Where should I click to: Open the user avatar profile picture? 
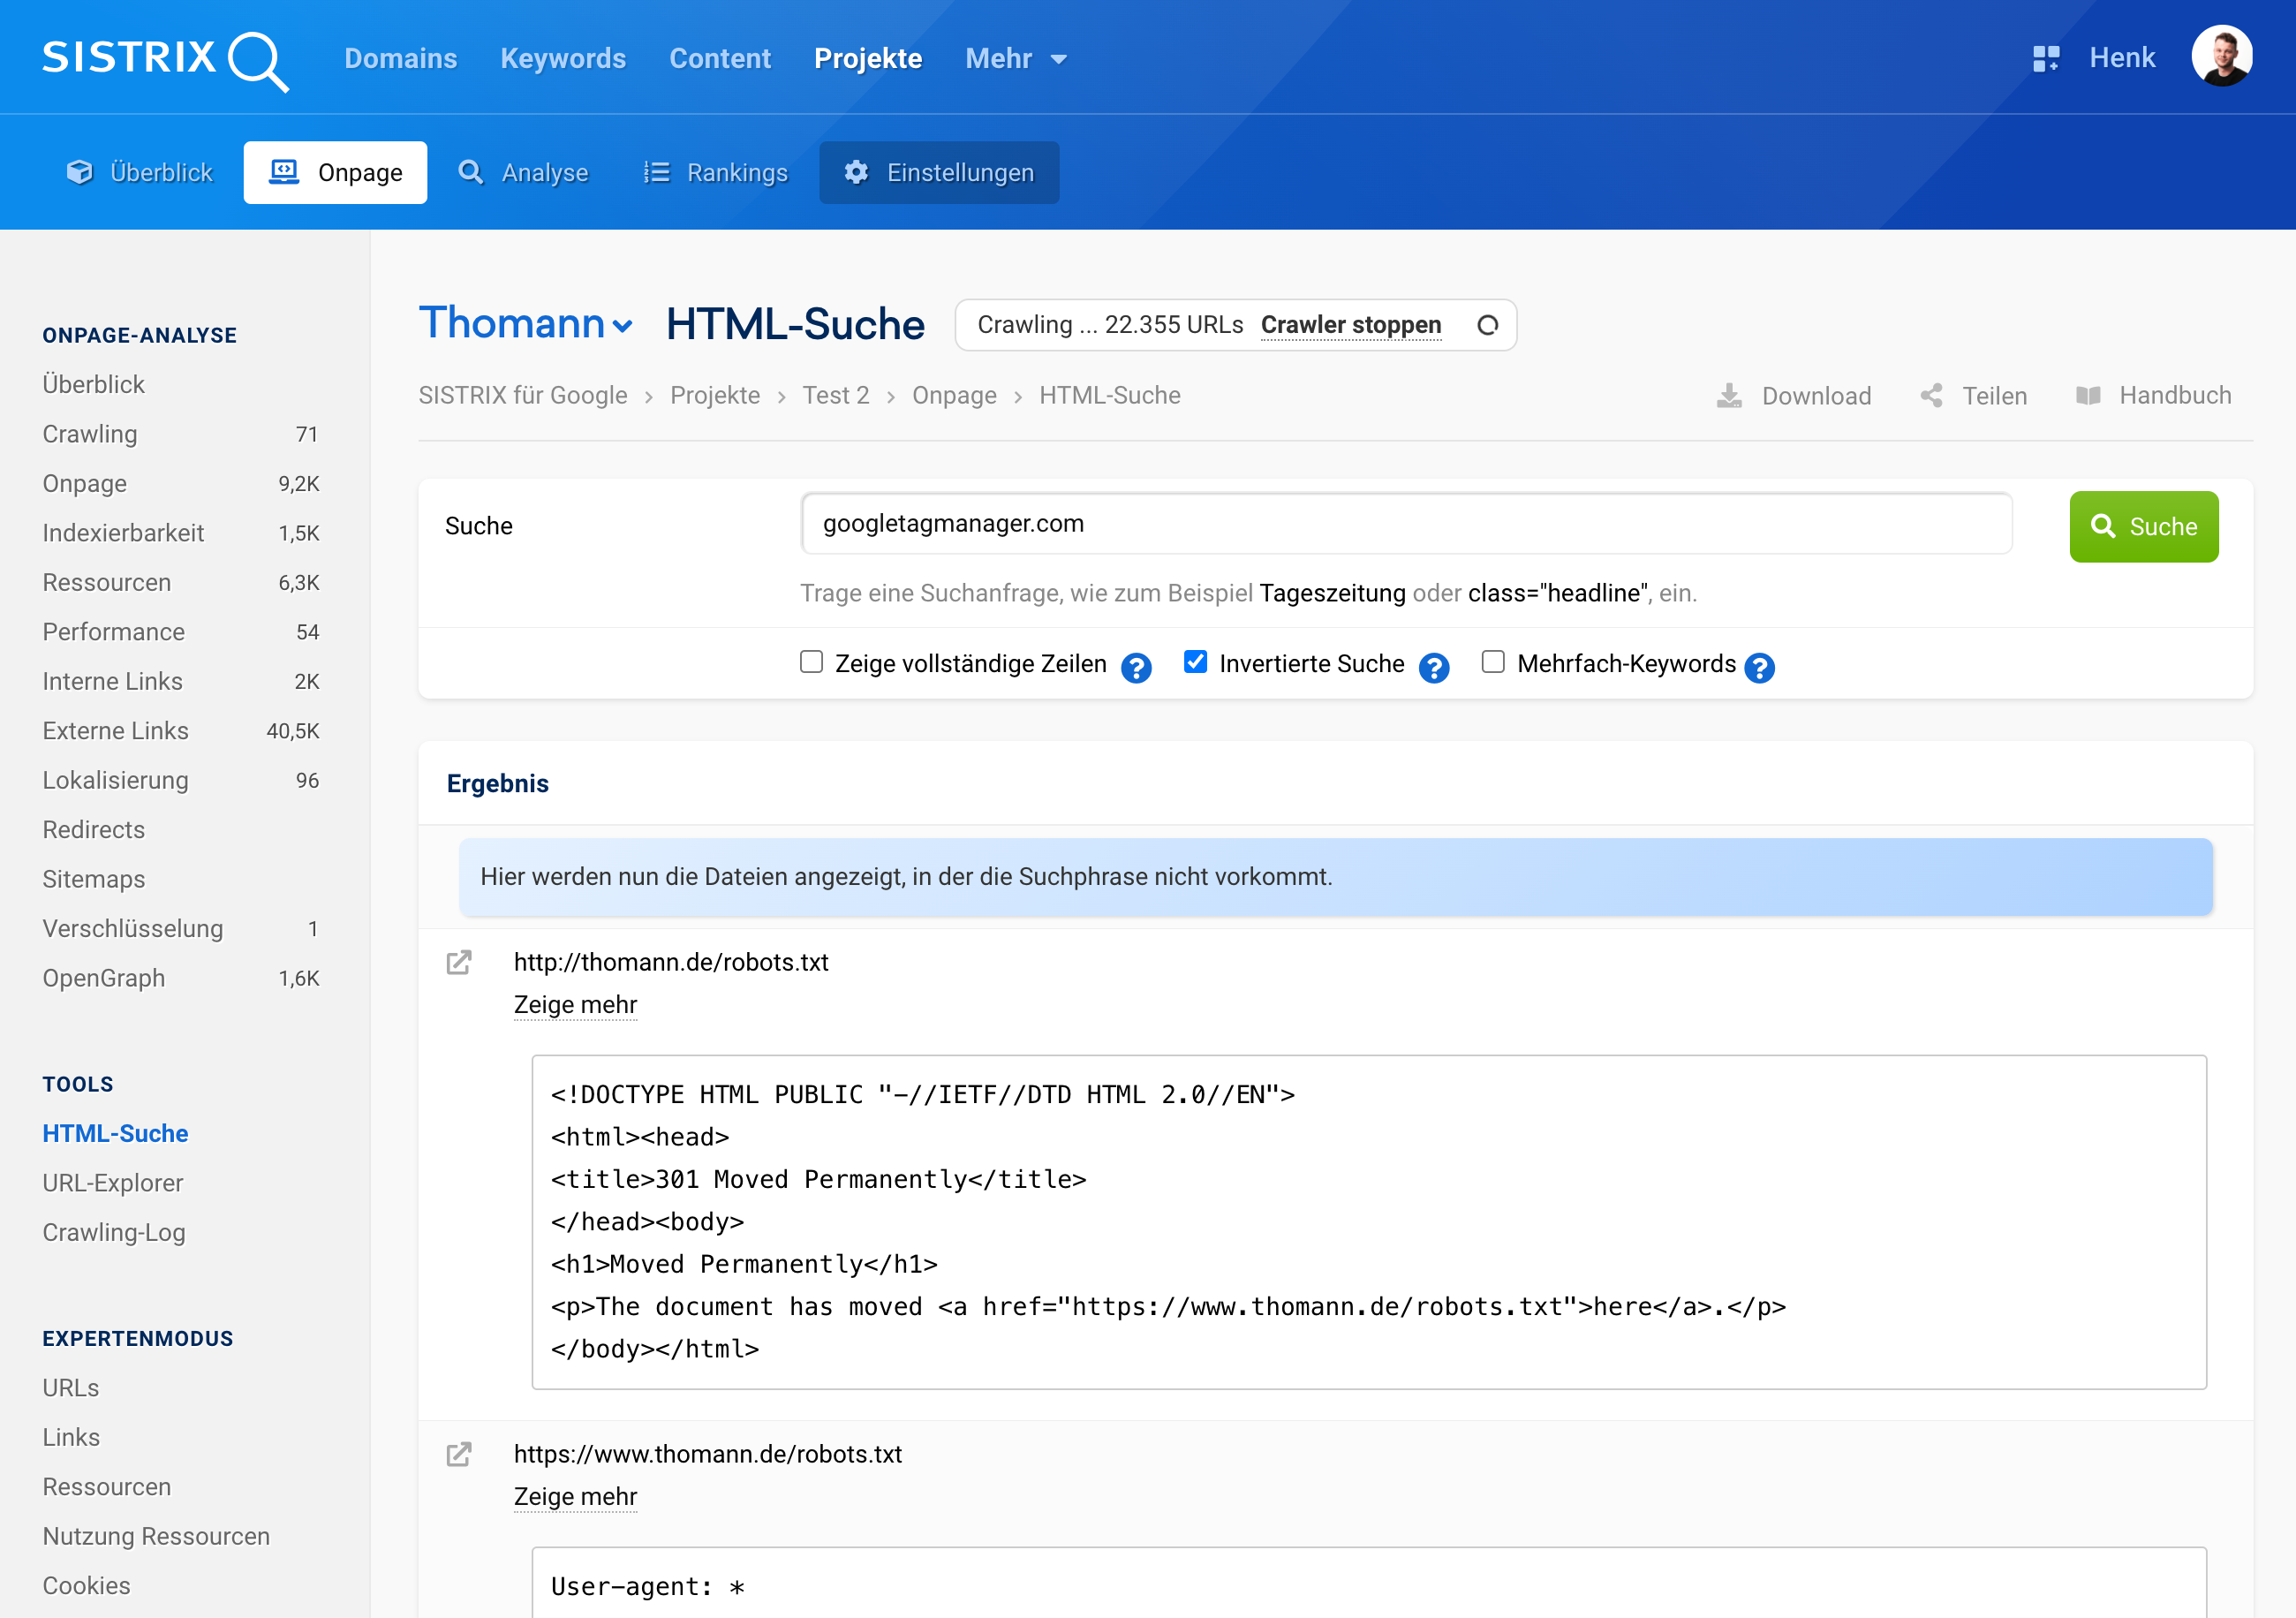click(2222, 56)
